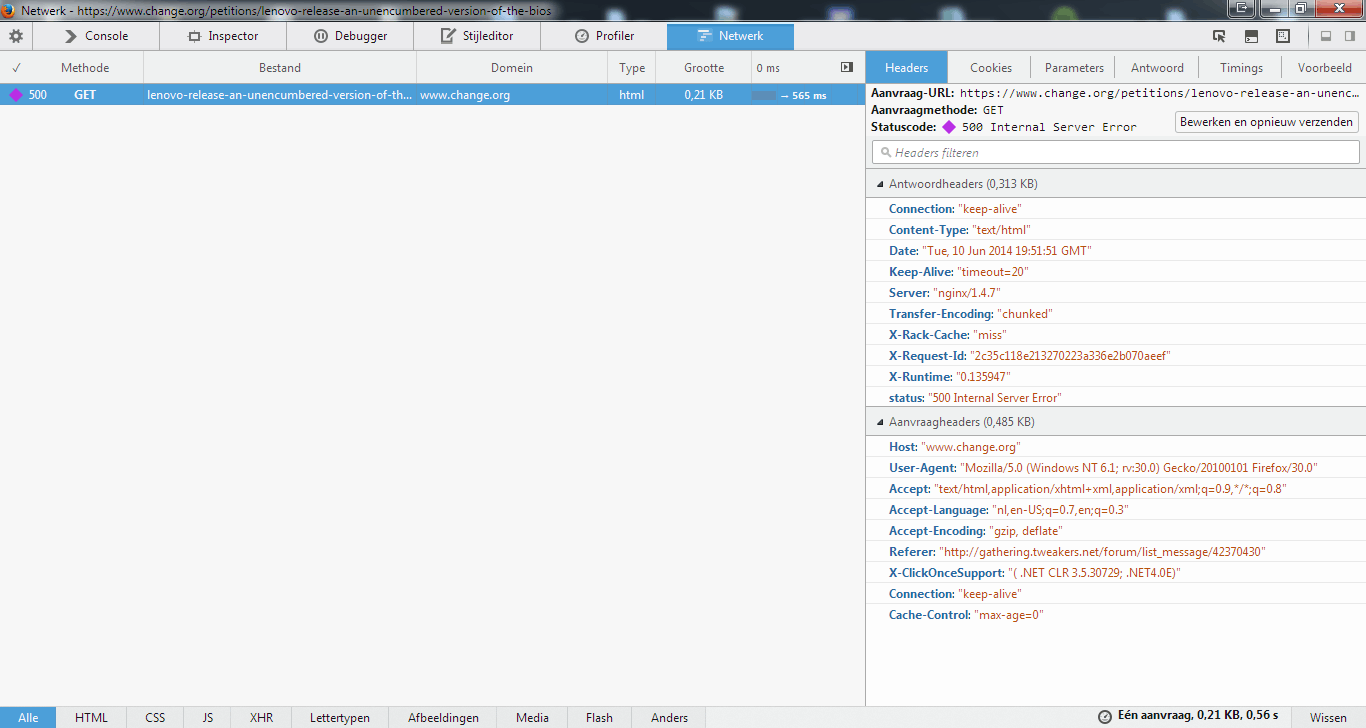The image size is (1366, 728).
Task: Activate the pick element from page tool
Action: 1219,36
